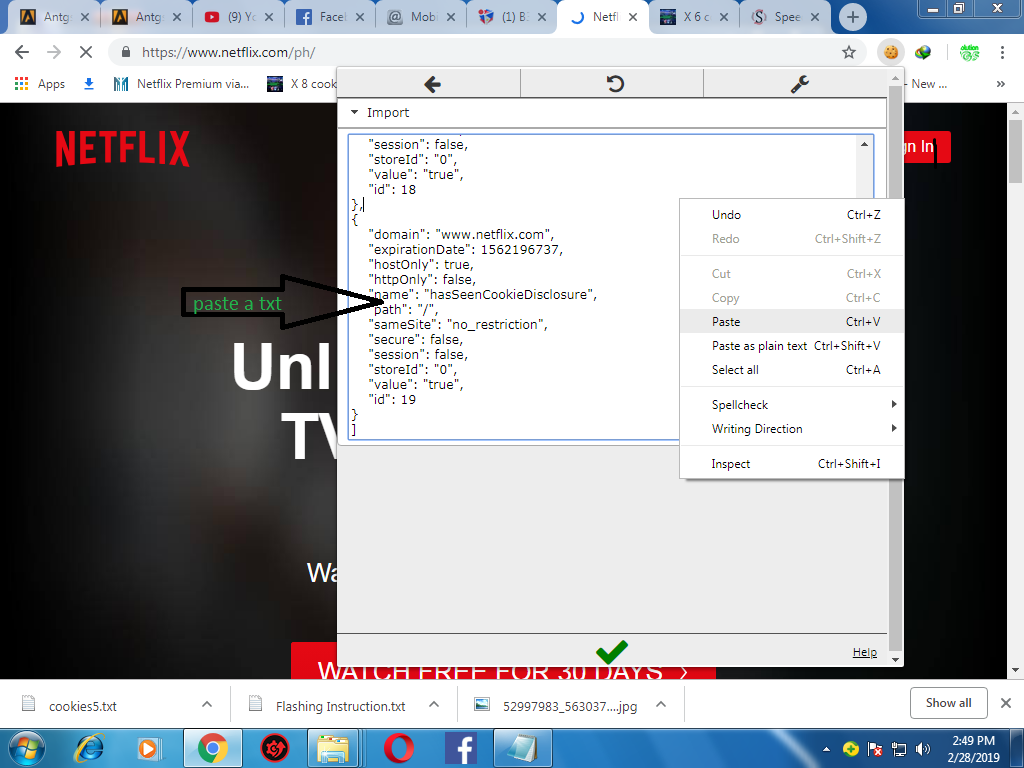The image size is (1024, 768).
Task: Click the Netflix Sign In button
Action: (926, 147)
